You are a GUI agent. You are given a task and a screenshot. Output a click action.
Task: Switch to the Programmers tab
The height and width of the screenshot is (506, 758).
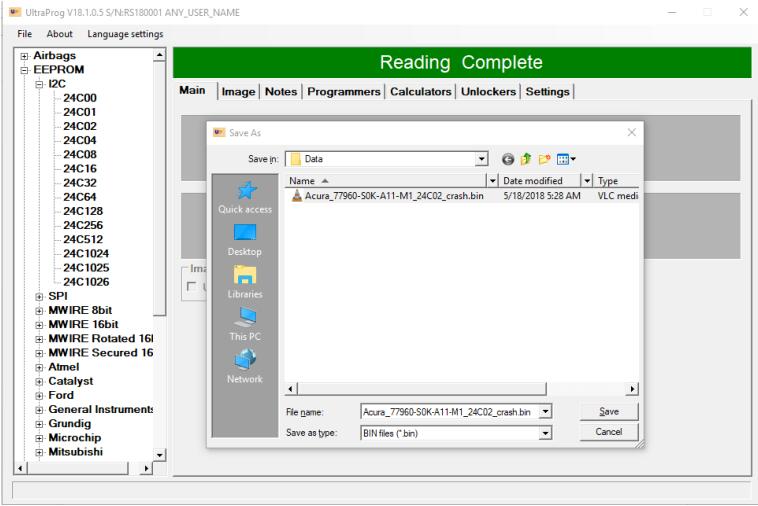click(x=344, y=91)
